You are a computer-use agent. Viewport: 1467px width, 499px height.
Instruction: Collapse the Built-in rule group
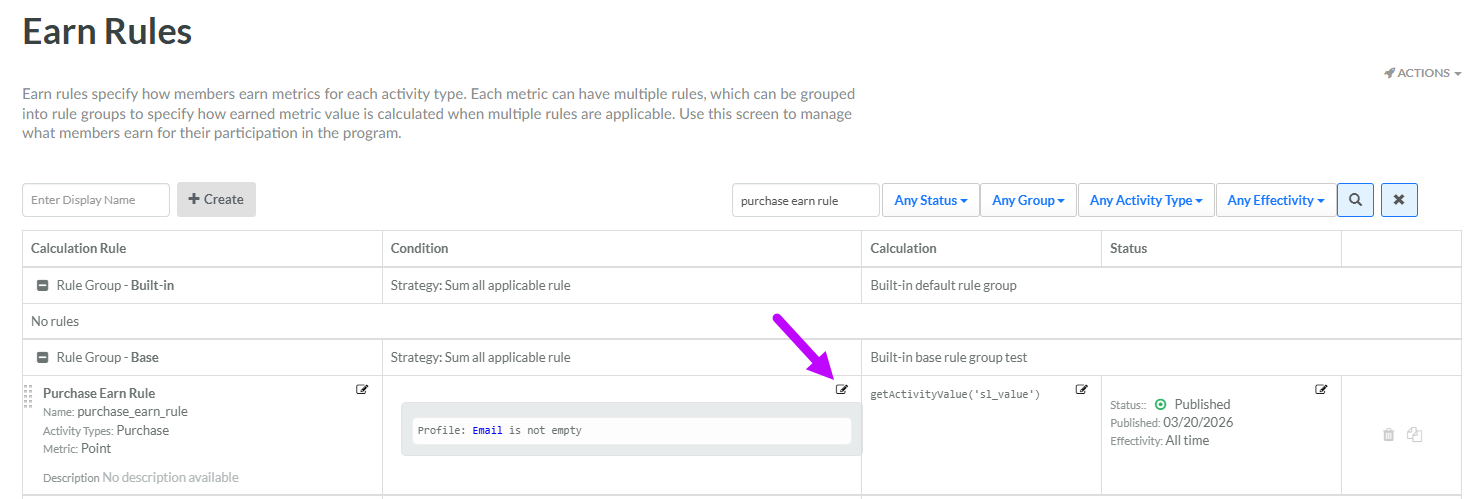coord(43,286)
